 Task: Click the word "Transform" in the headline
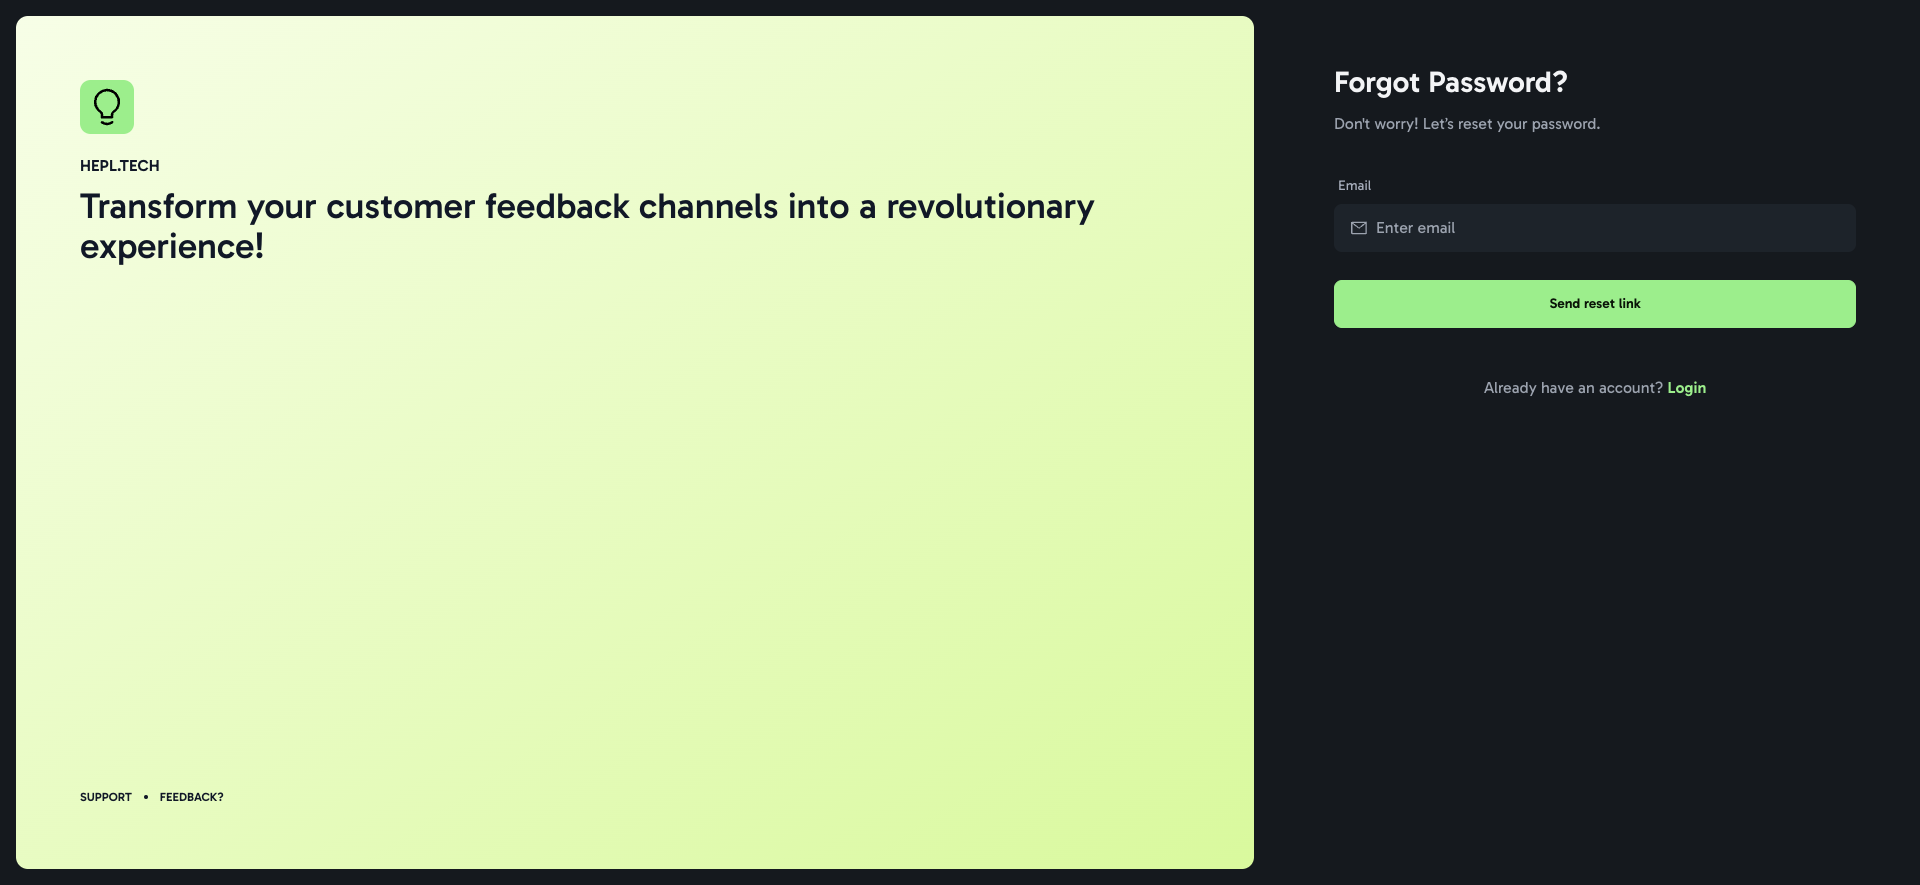(158, 207)
